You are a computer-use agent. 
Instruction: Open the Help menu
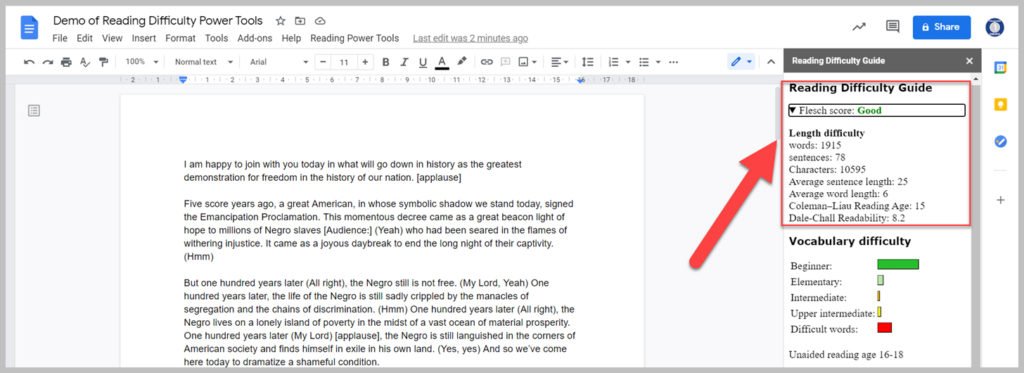pyautogui.click(x=291, y=38)
